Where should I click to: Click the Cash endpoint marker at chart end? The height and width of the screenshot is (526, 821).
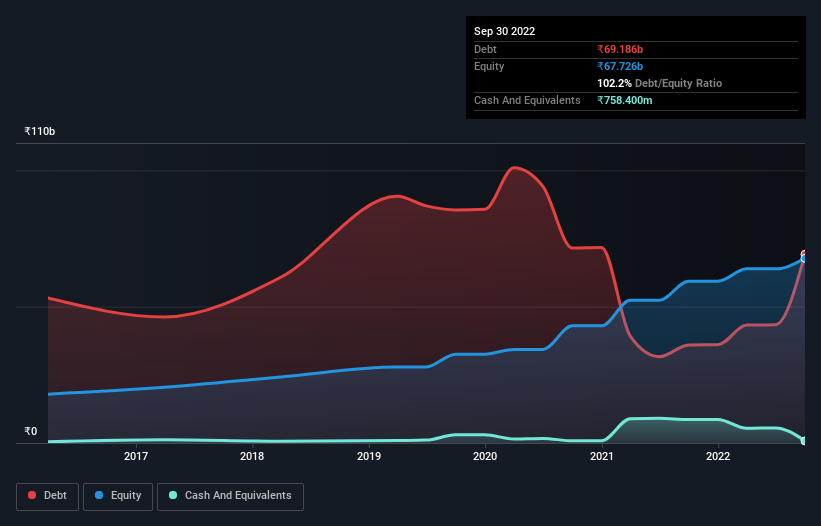coord(804,441)
